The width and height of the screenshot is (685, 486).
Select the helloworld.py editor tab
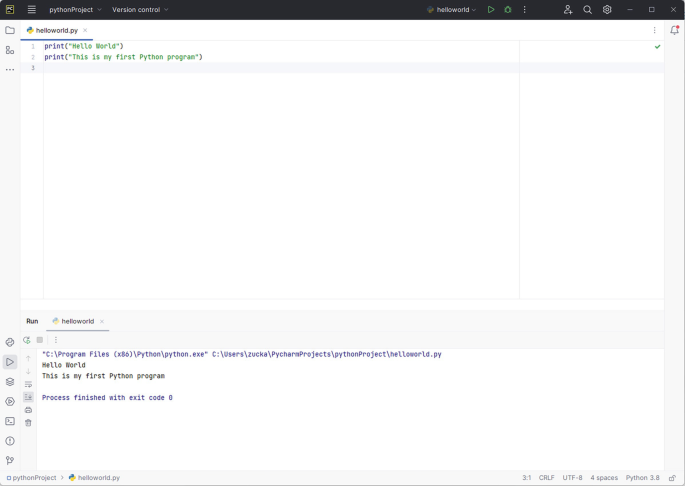tap(56, 31)
